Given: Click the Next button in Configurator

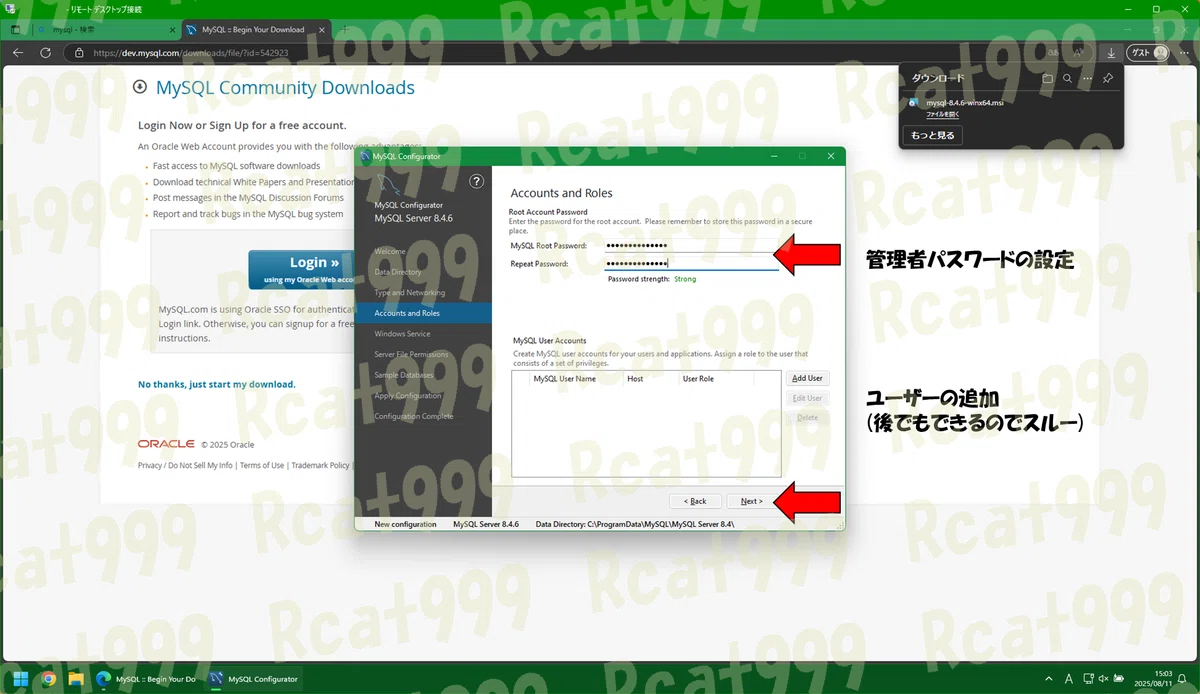Looking at the screenshot, I should pyautogui.click(x=752, y=501).
